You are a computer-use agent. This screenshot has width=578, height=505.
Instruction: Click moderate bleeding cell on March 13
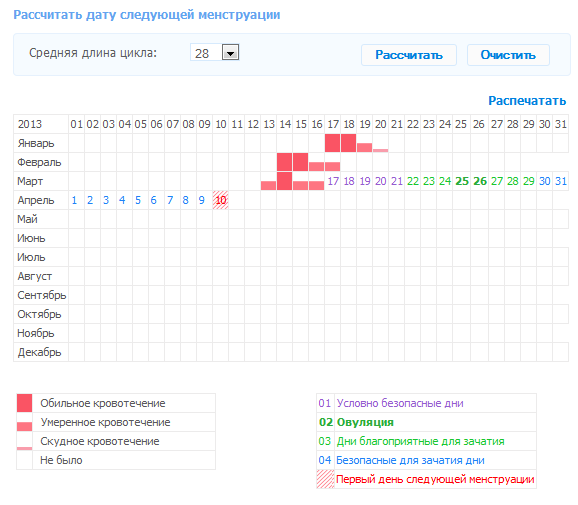[x=268, y=185]
